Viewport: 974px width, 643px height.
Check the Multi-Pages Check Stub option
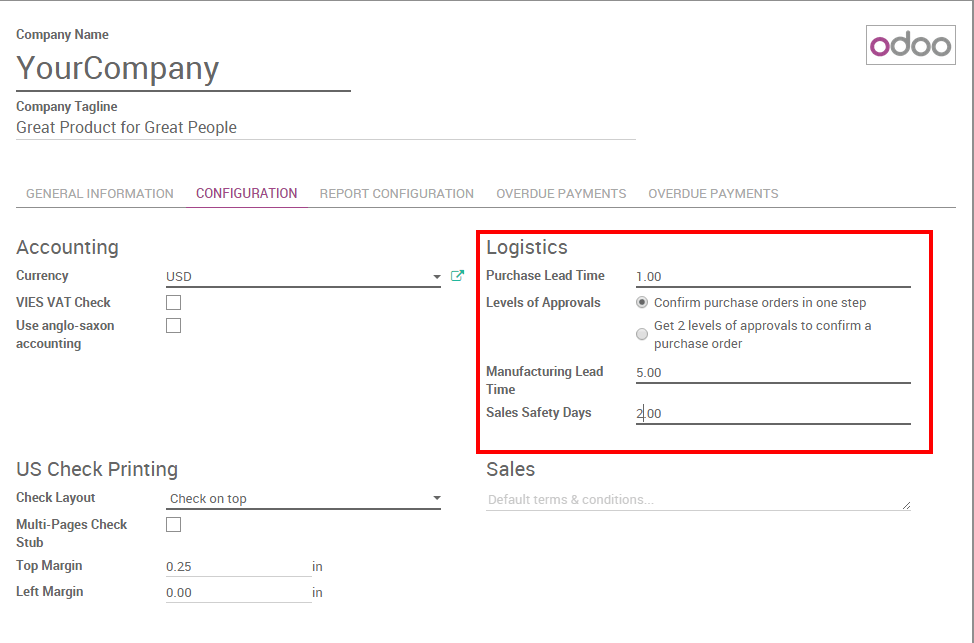[172, 523]
